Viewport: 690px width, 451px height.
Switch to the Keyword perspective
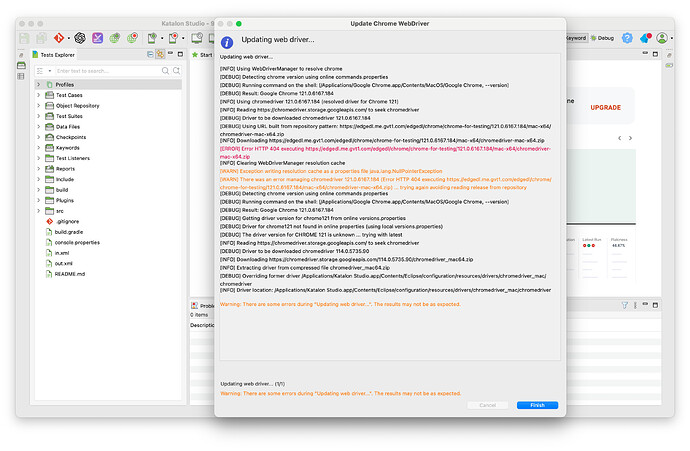coord(576,38)
